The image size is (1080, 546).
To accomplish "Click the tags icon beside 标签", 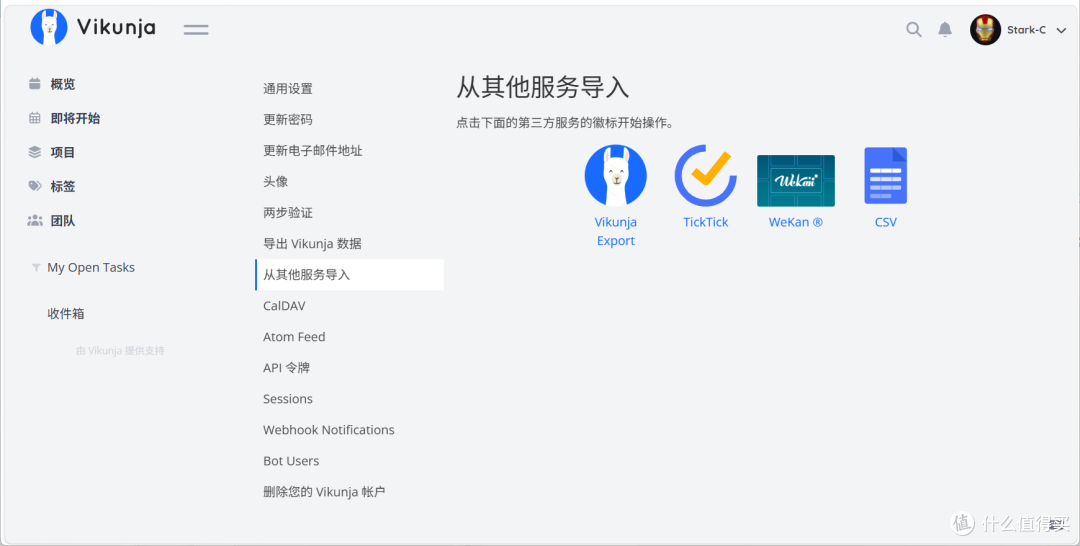I will 34,186.
